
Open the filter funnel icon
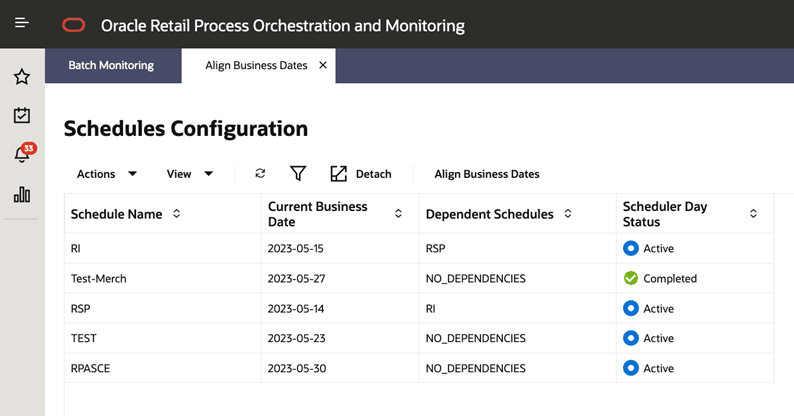(x=298, y=174)
